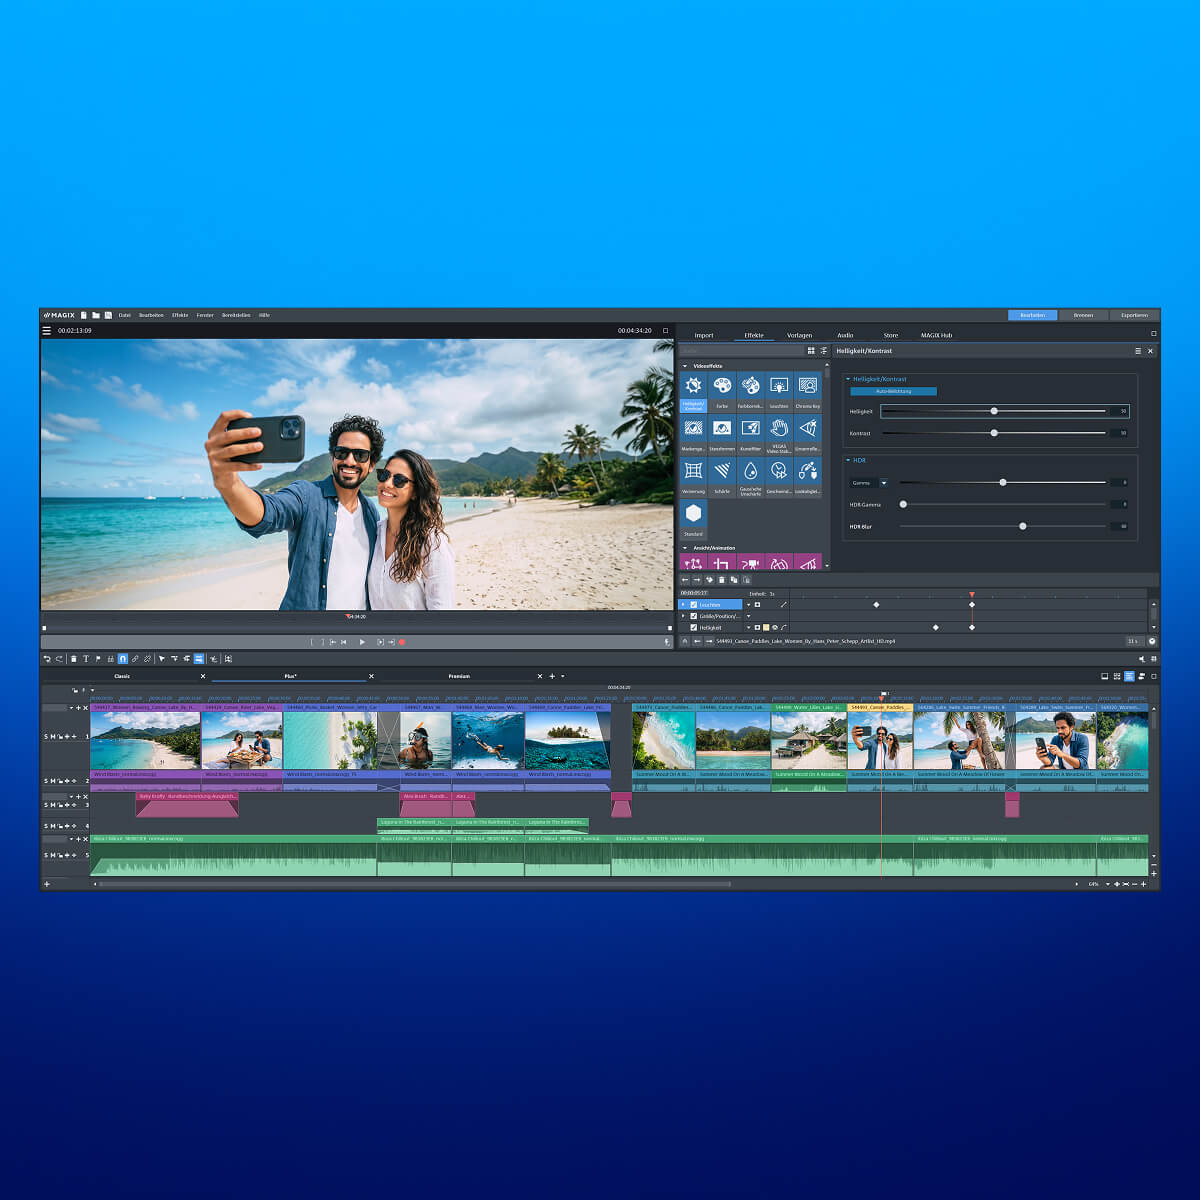The height and width of the screenshot is (1200, 1200).
Task: Click the undo arrow in timeline toolbar
Action: coord(47,659)
